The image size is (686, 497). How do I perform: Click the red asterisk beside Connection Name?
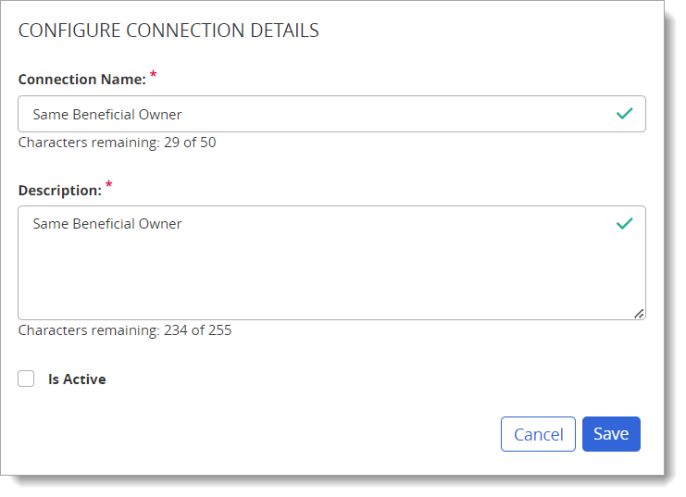click(x=153, y=74)
